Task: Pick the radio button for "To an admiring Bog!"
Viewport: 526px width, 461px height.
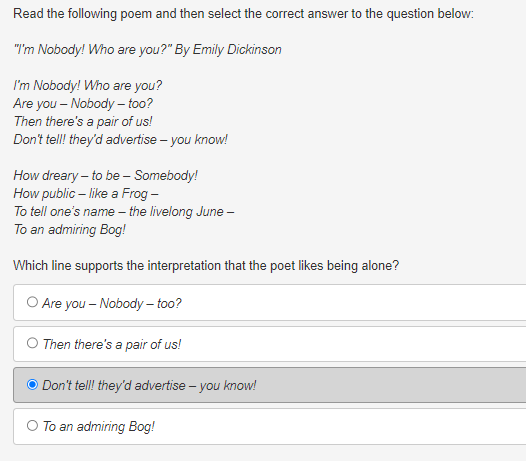Action: [32, 425]
